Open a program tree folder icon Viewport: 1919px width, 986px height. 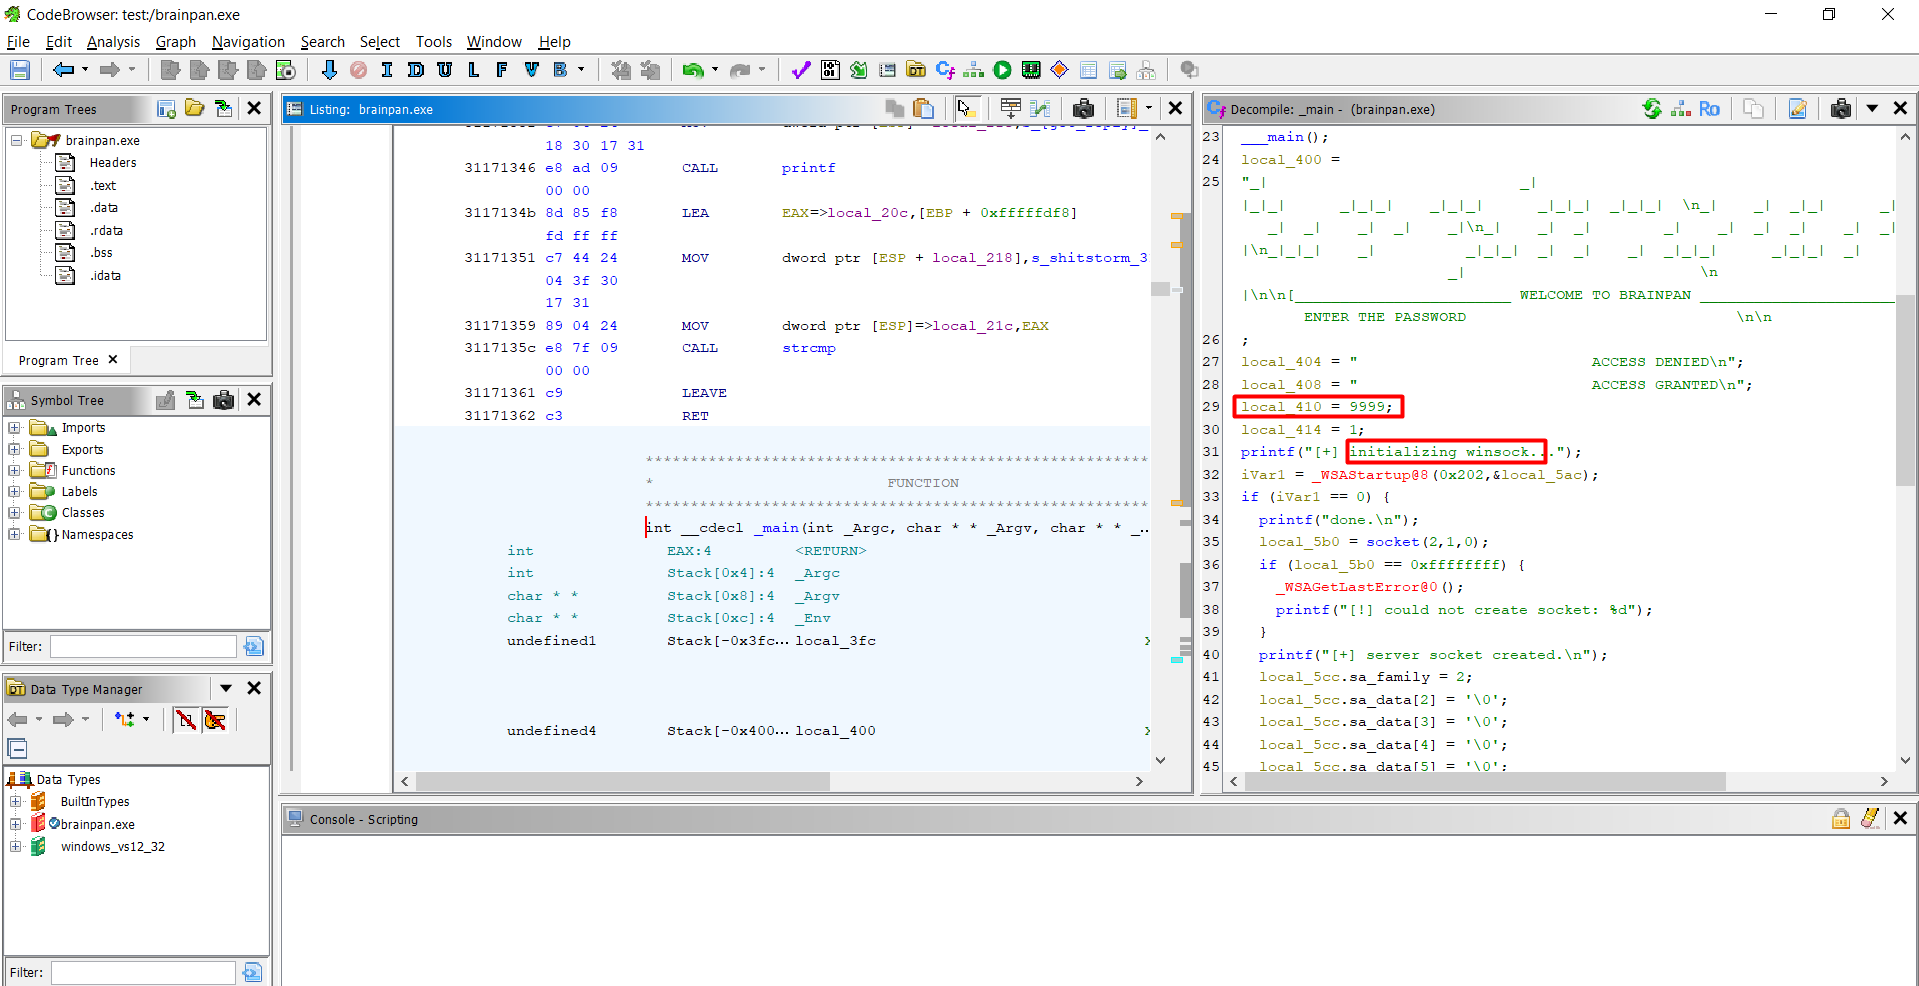(x=195, y=109)
